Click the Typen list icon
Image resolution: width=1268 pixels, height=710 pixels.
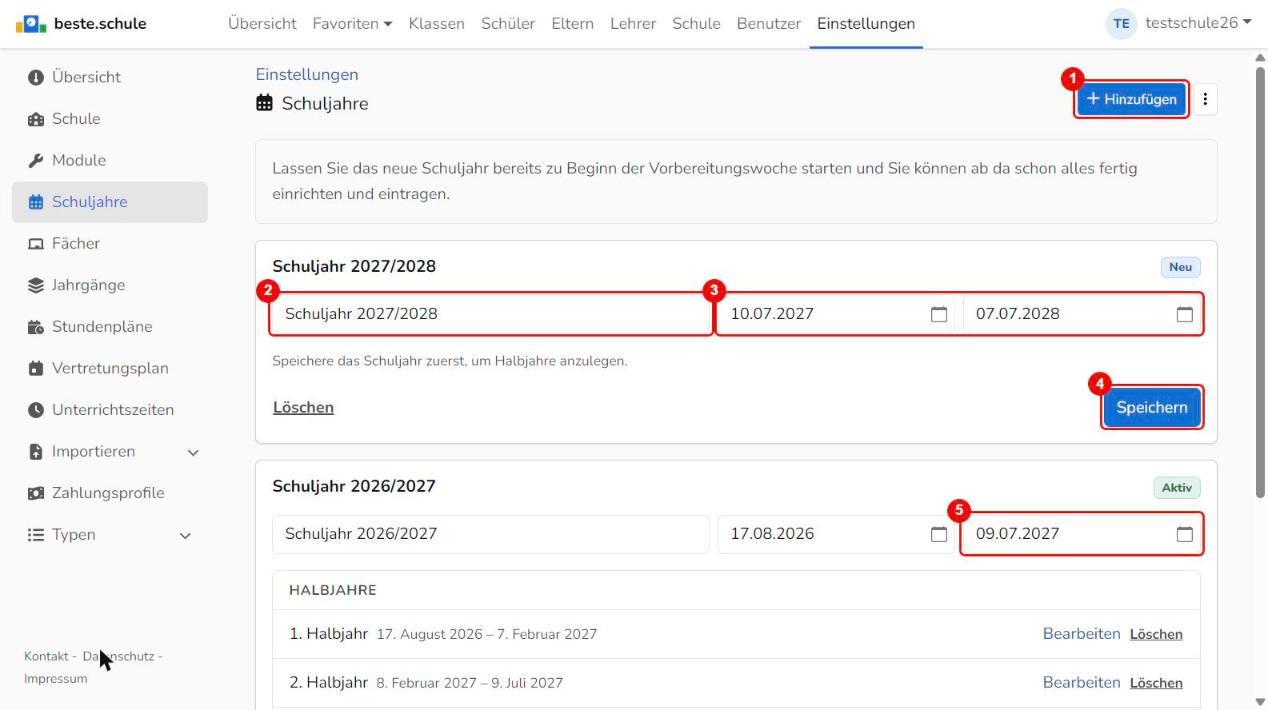(36, 535)
